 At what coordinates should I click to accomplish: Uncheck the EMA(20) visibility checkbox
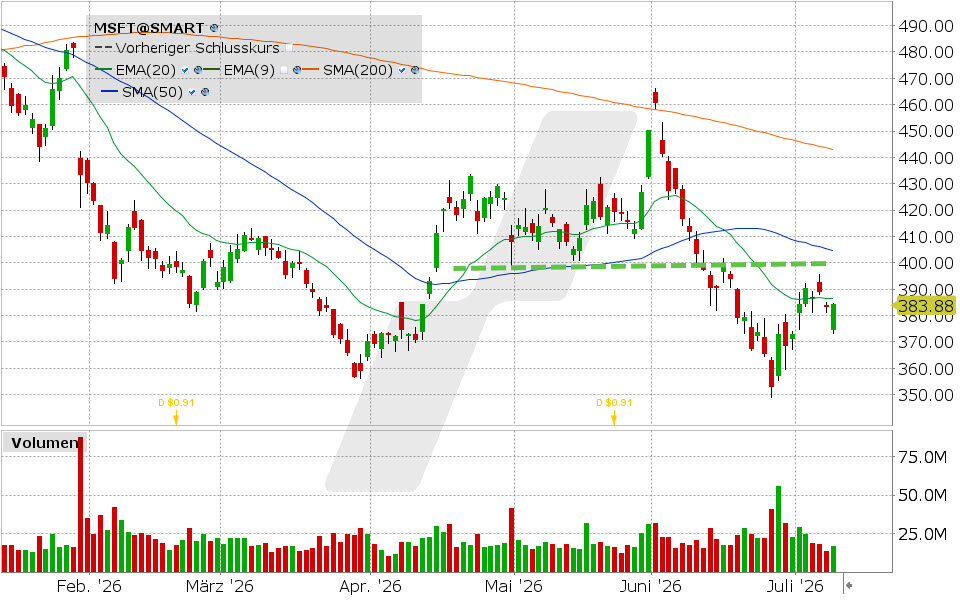[x=185, y=70]
